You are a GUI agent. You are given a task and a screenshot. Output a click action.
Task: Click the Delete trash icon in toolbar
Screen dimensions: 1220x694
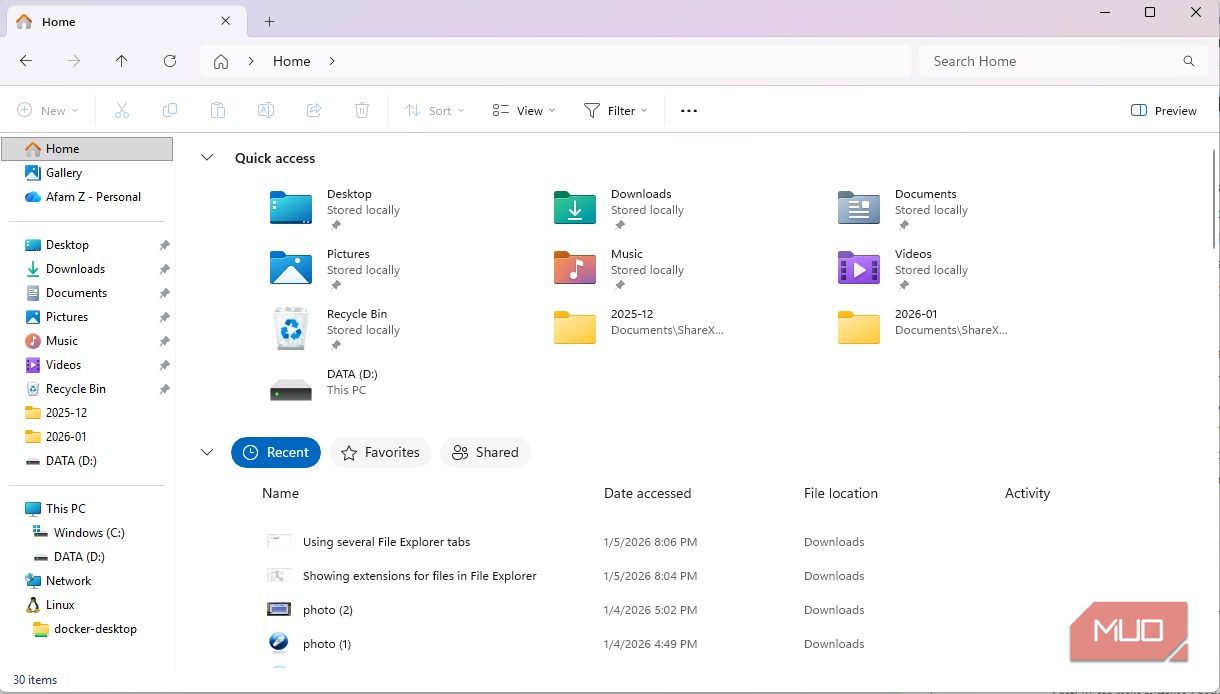point(362,111)
